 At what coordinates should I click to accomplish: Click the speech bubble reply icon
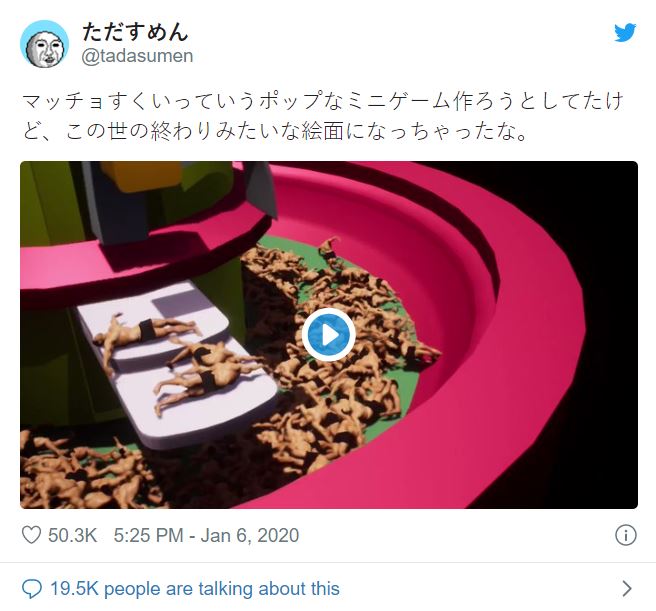(x=32, y=589)
